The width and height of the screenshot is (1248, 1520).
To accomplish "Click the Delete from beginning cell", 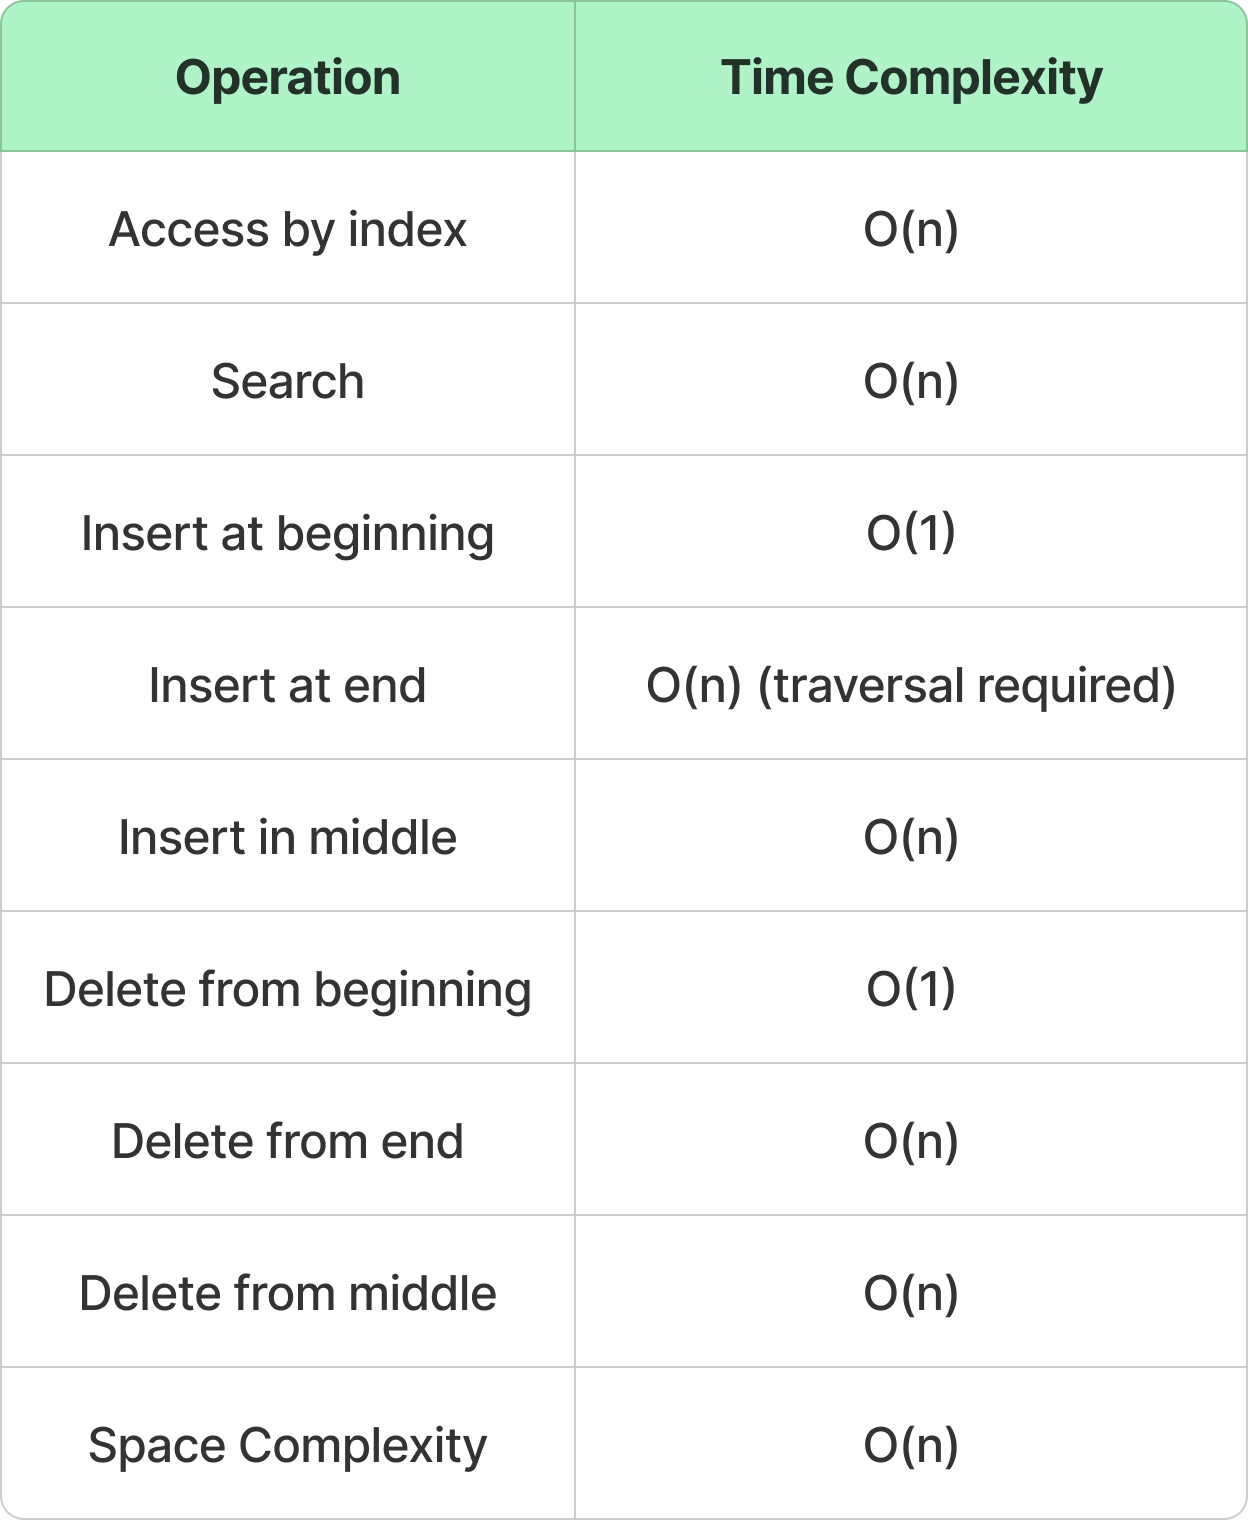I will [x=288, y=989].
